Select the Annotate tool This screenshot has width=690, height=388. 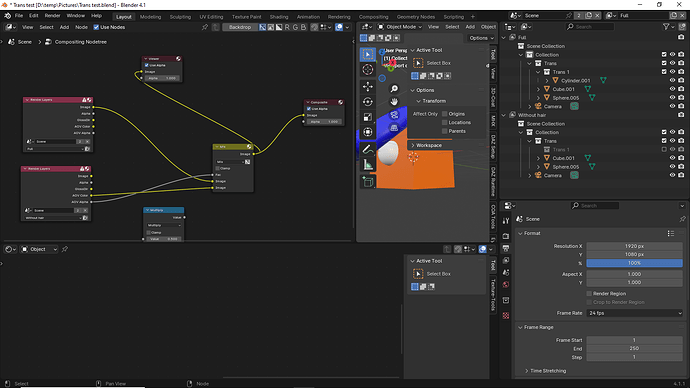coord(367,150)
